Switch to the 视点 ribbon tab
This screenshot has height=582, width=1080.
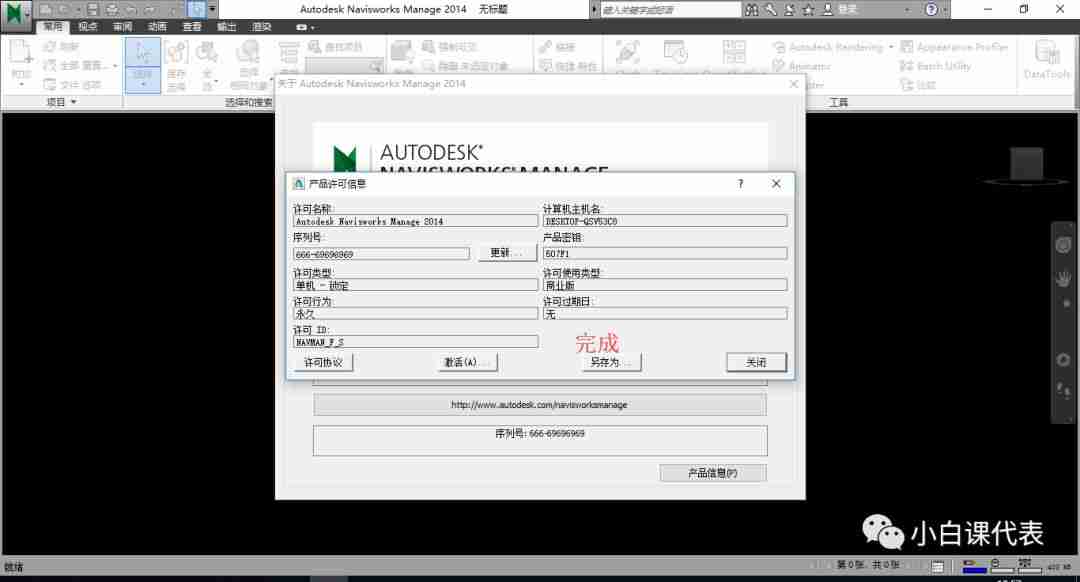pyautogui.click(x=86, y=27)
